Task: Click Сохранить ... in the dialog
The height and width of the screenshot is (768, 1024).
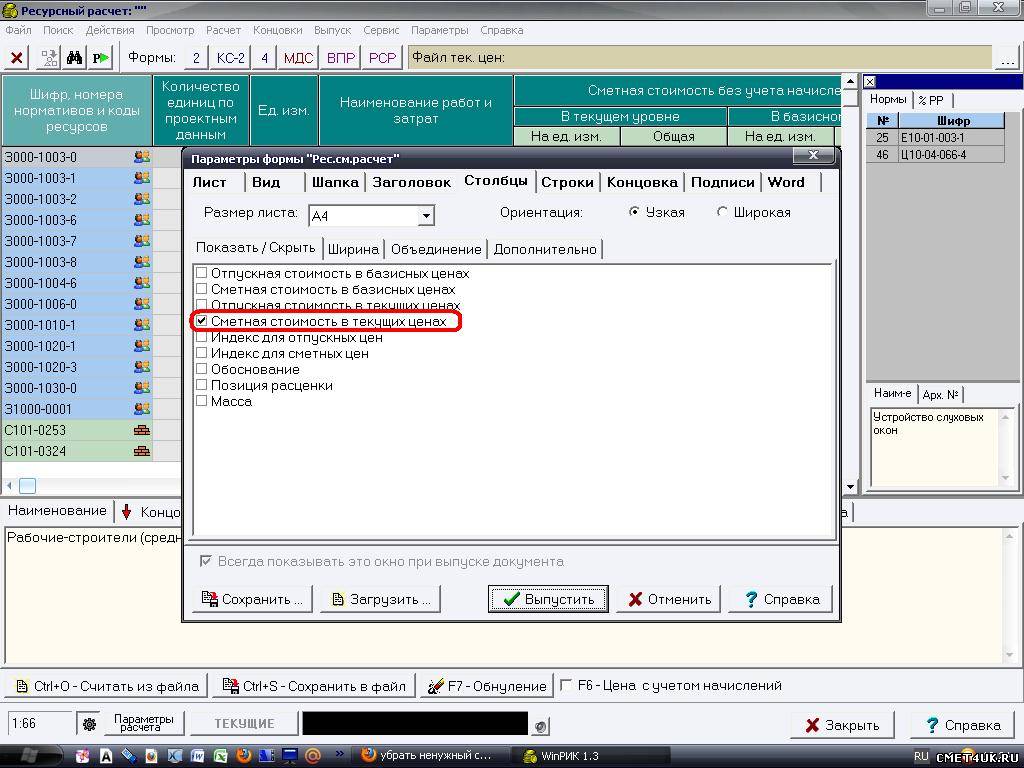Action: 252,599
